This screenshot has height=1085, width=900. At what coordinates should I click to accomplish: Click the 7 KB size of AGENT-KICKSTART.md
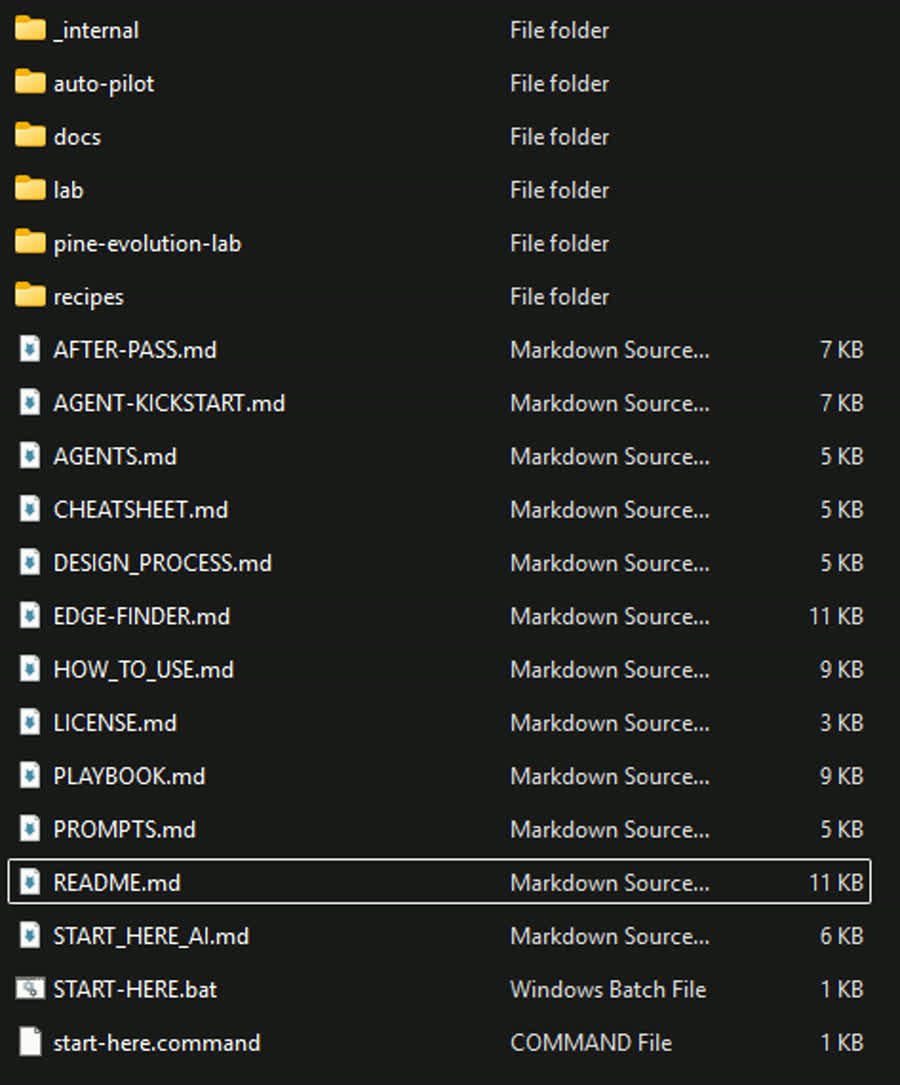pyautogui.click(x=842, y=403)
